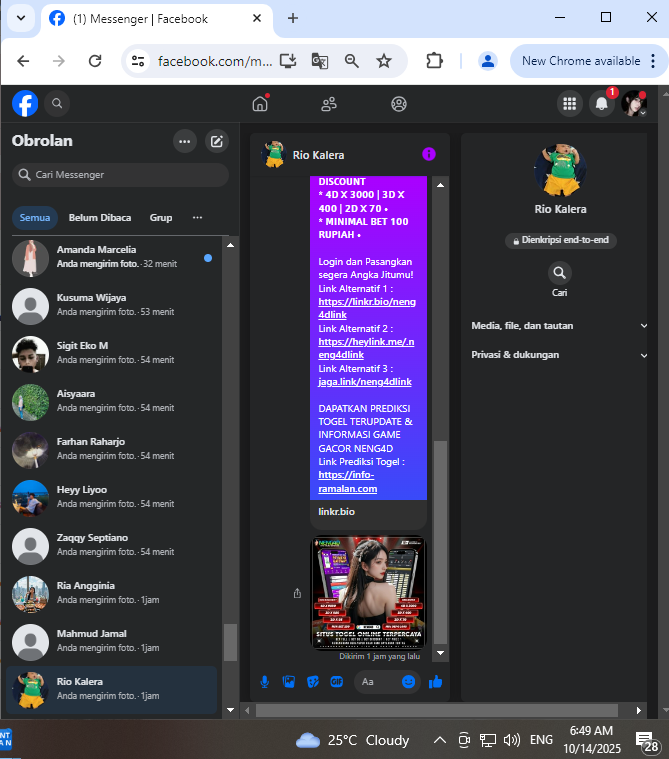Select the Semua filter tab
Viewport: 669px width, 759px height.
35,217
